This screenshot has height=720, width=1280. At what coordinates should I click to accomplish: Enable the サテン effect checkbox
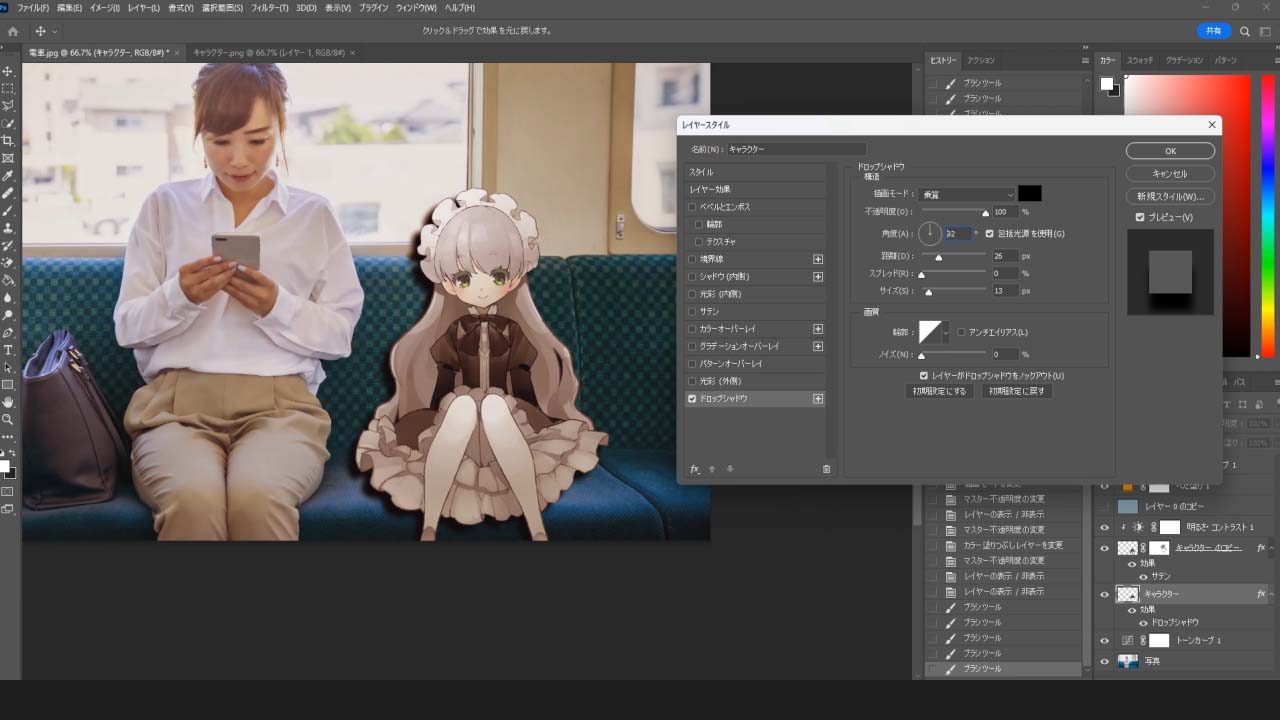pyautogui.click(x=692, y=311)
